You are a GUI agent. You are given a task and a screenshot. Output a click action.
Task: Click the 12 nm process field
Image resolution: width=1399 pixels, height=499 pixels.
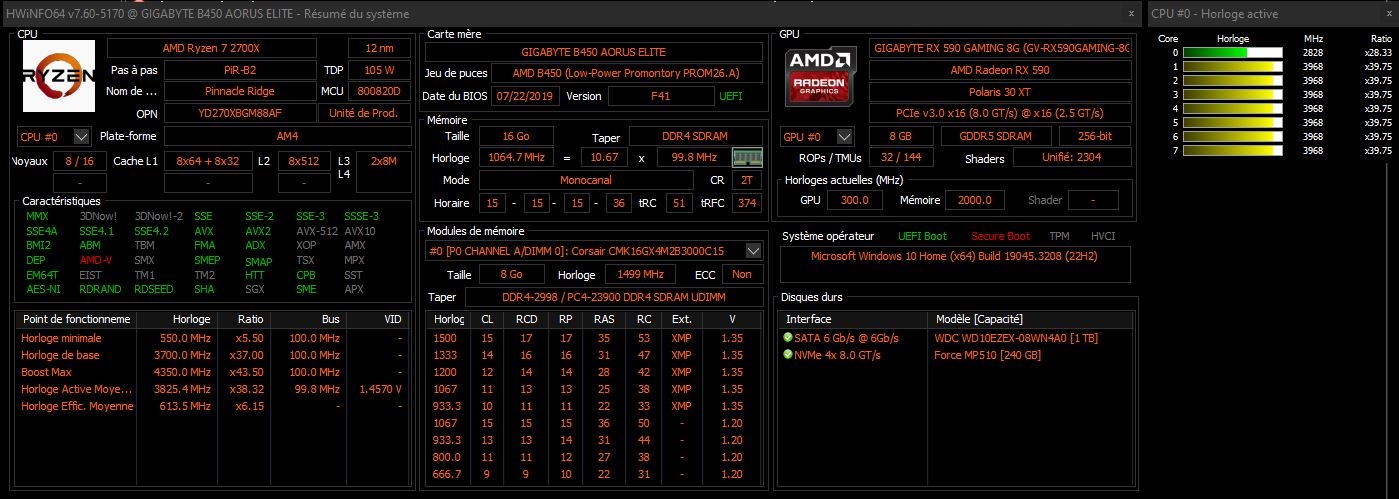(379, 48)
